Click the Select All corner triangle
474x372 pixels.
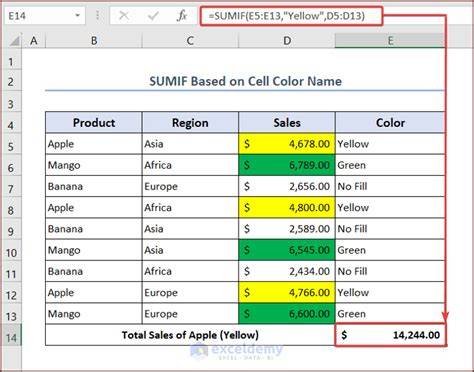pyautogui.click(x=14, y=41)
